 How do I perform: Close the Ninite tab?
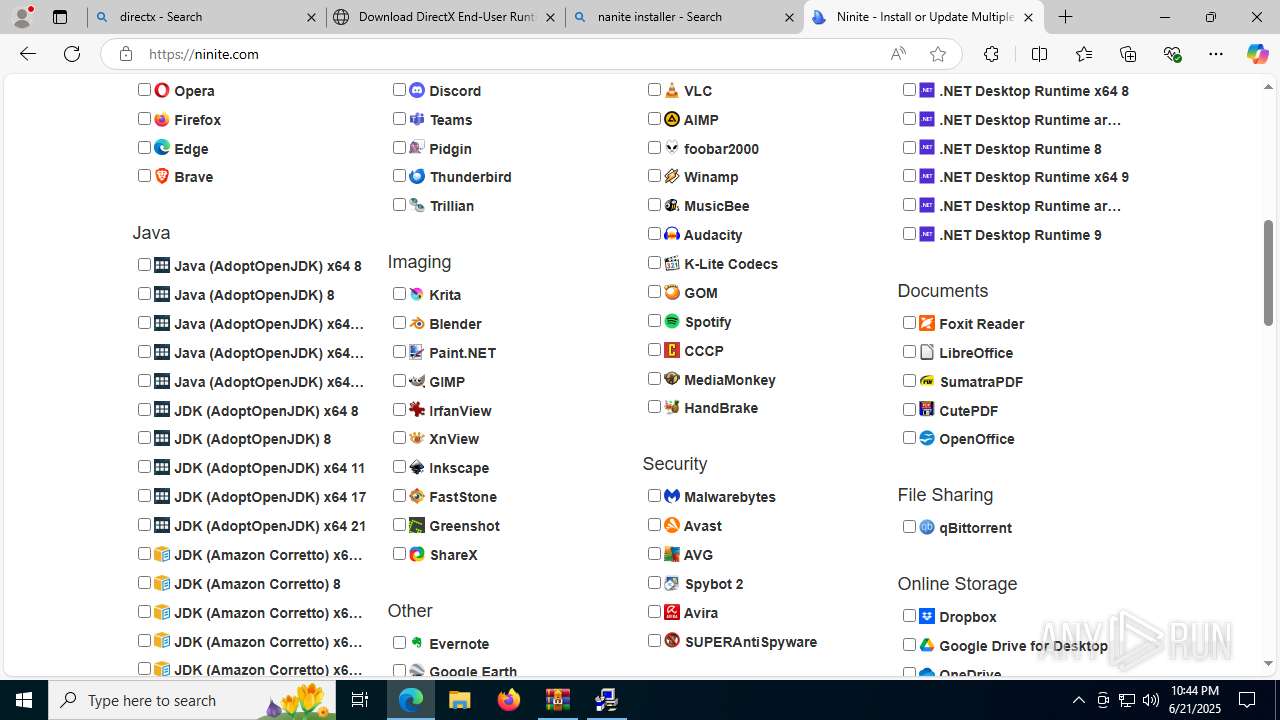pos(1028,17)
